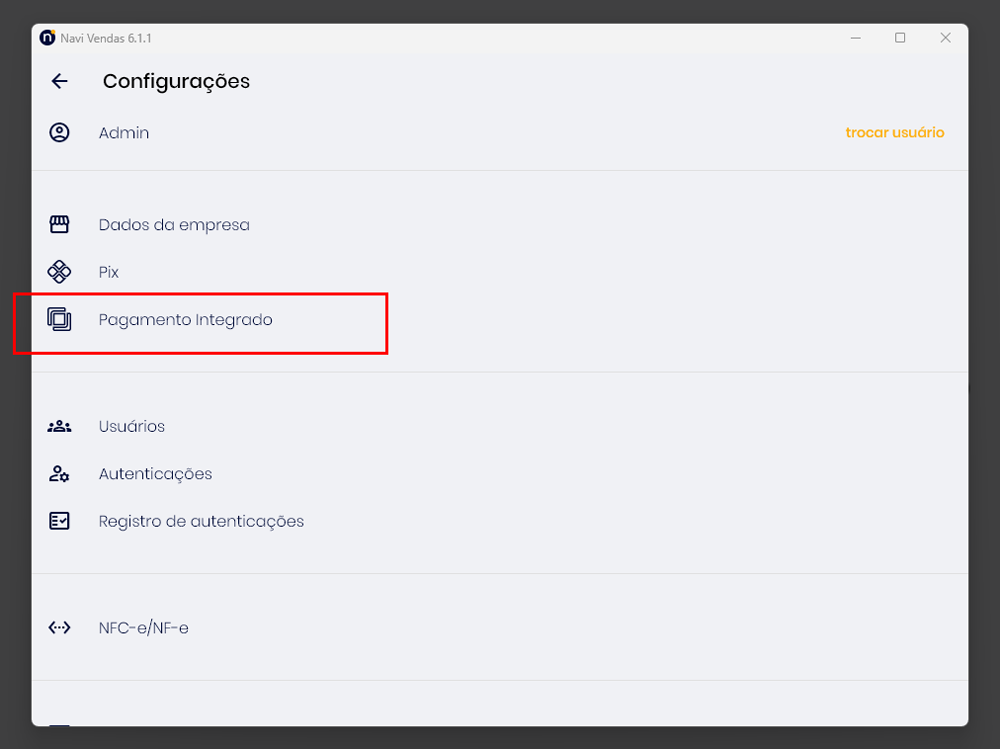Select the Pix text label

coord(109,272)
